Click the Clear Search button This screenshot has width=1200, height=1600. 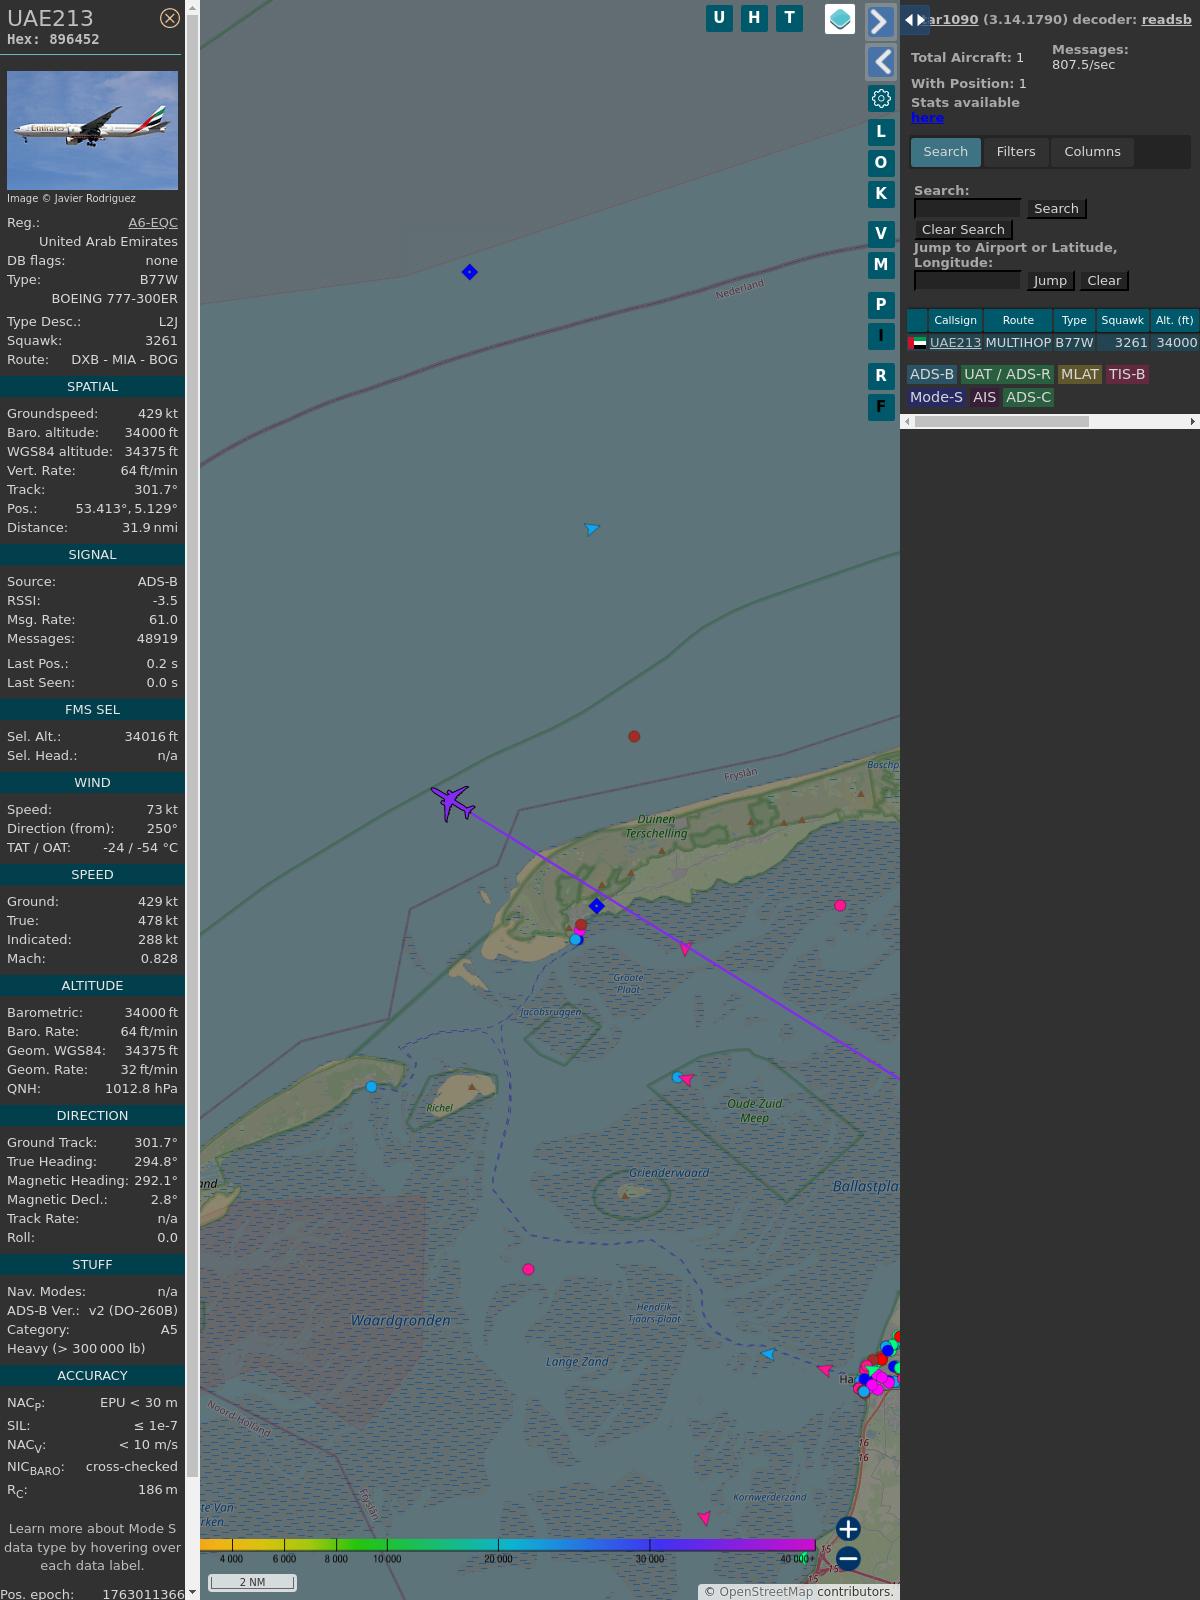tap(963, 230)
